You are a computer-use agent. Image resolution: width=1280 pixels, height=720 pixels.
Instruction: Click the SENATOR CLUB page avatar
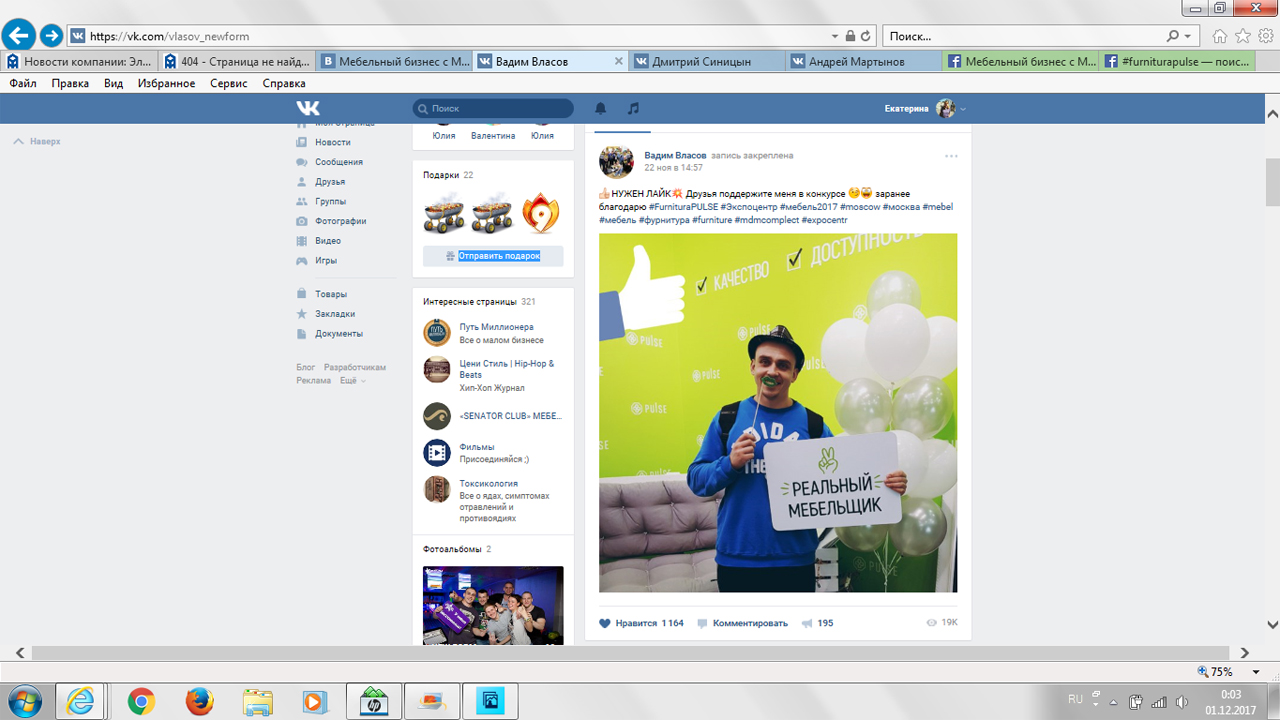[437, 416]
